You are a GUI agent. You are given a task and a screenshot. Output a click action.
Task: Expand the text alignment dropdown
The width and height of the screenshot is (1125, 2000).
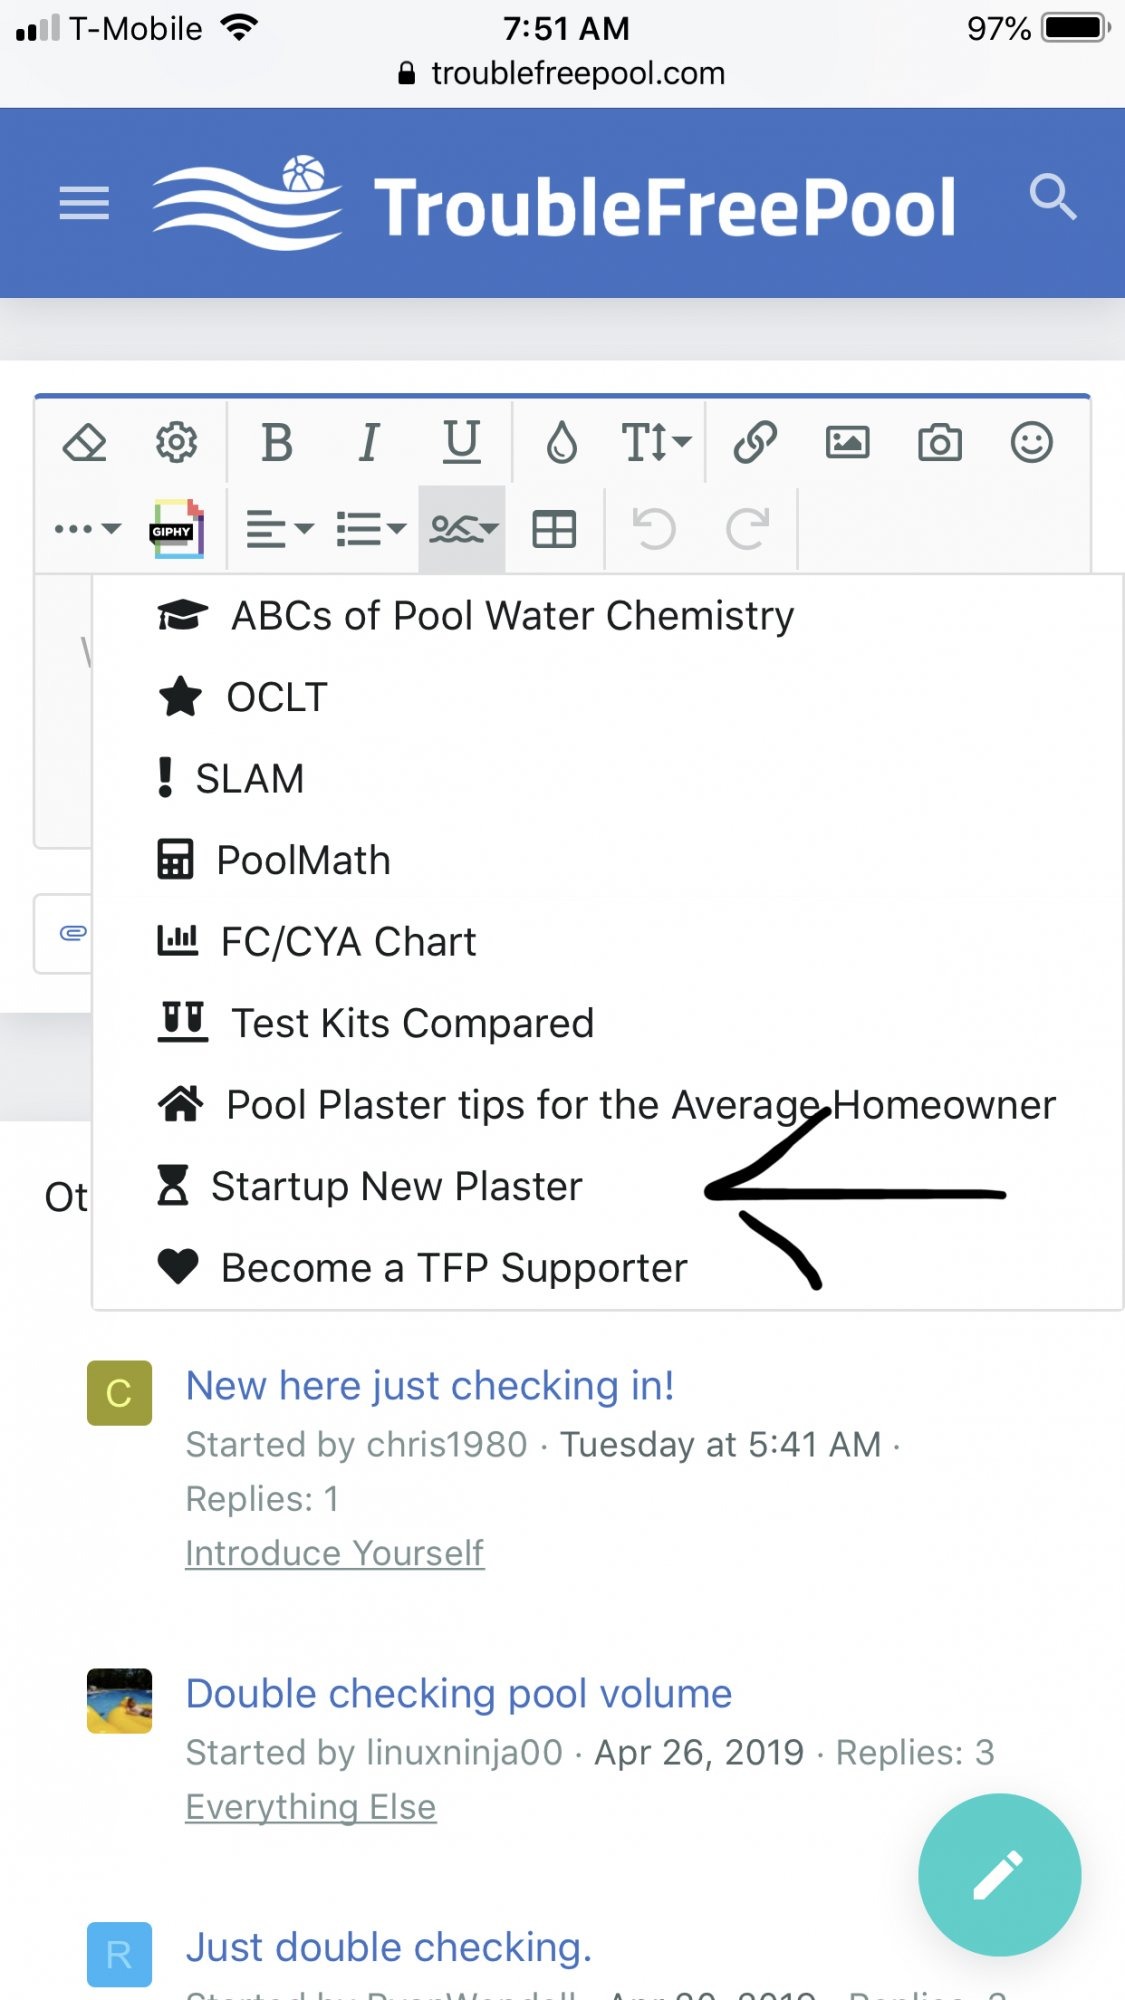(280, 529)
